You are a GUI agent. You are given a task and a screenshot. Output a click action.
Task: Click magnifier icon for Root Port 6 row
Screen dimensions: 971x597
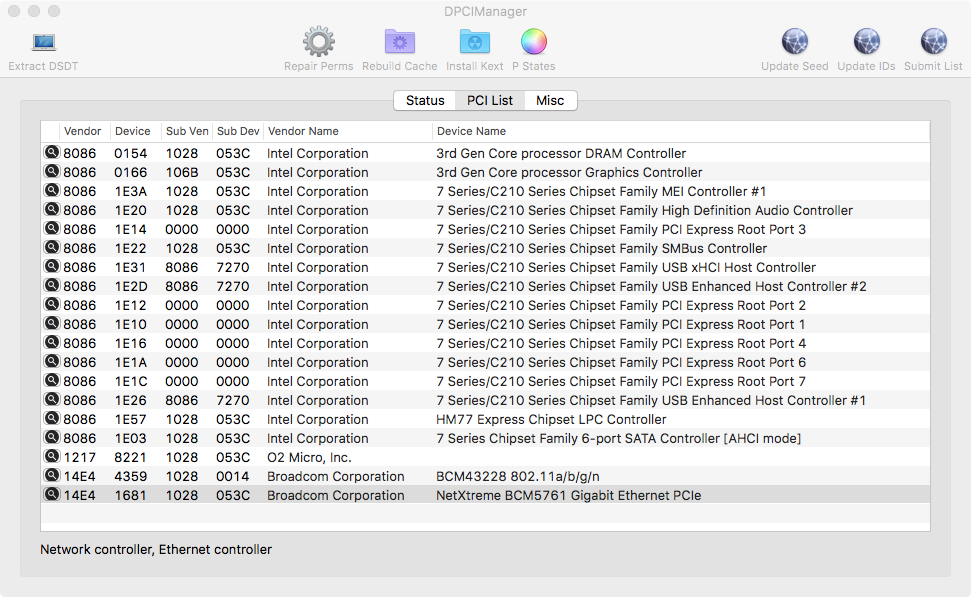52,362
